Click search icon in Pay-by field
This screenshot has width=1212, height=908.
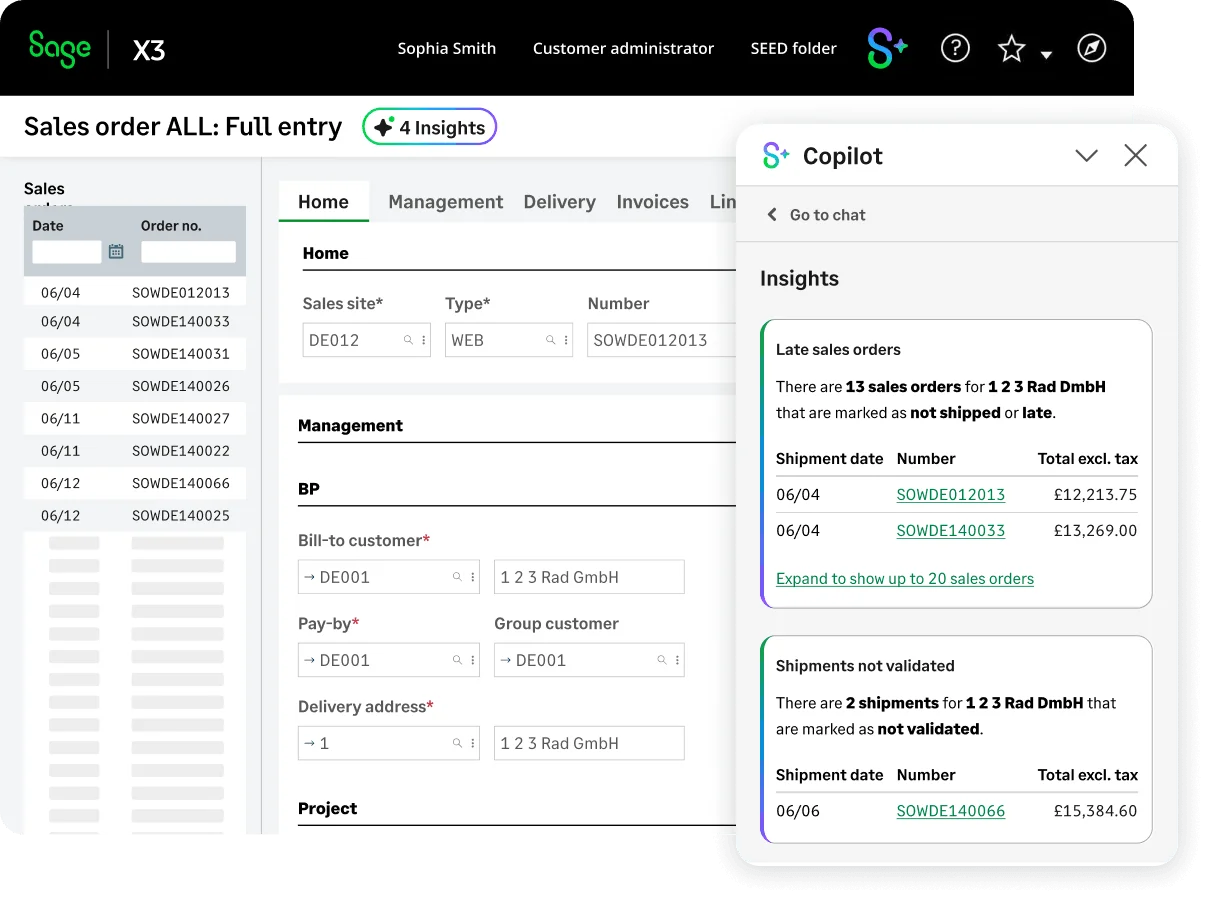[x=457, y=660]
